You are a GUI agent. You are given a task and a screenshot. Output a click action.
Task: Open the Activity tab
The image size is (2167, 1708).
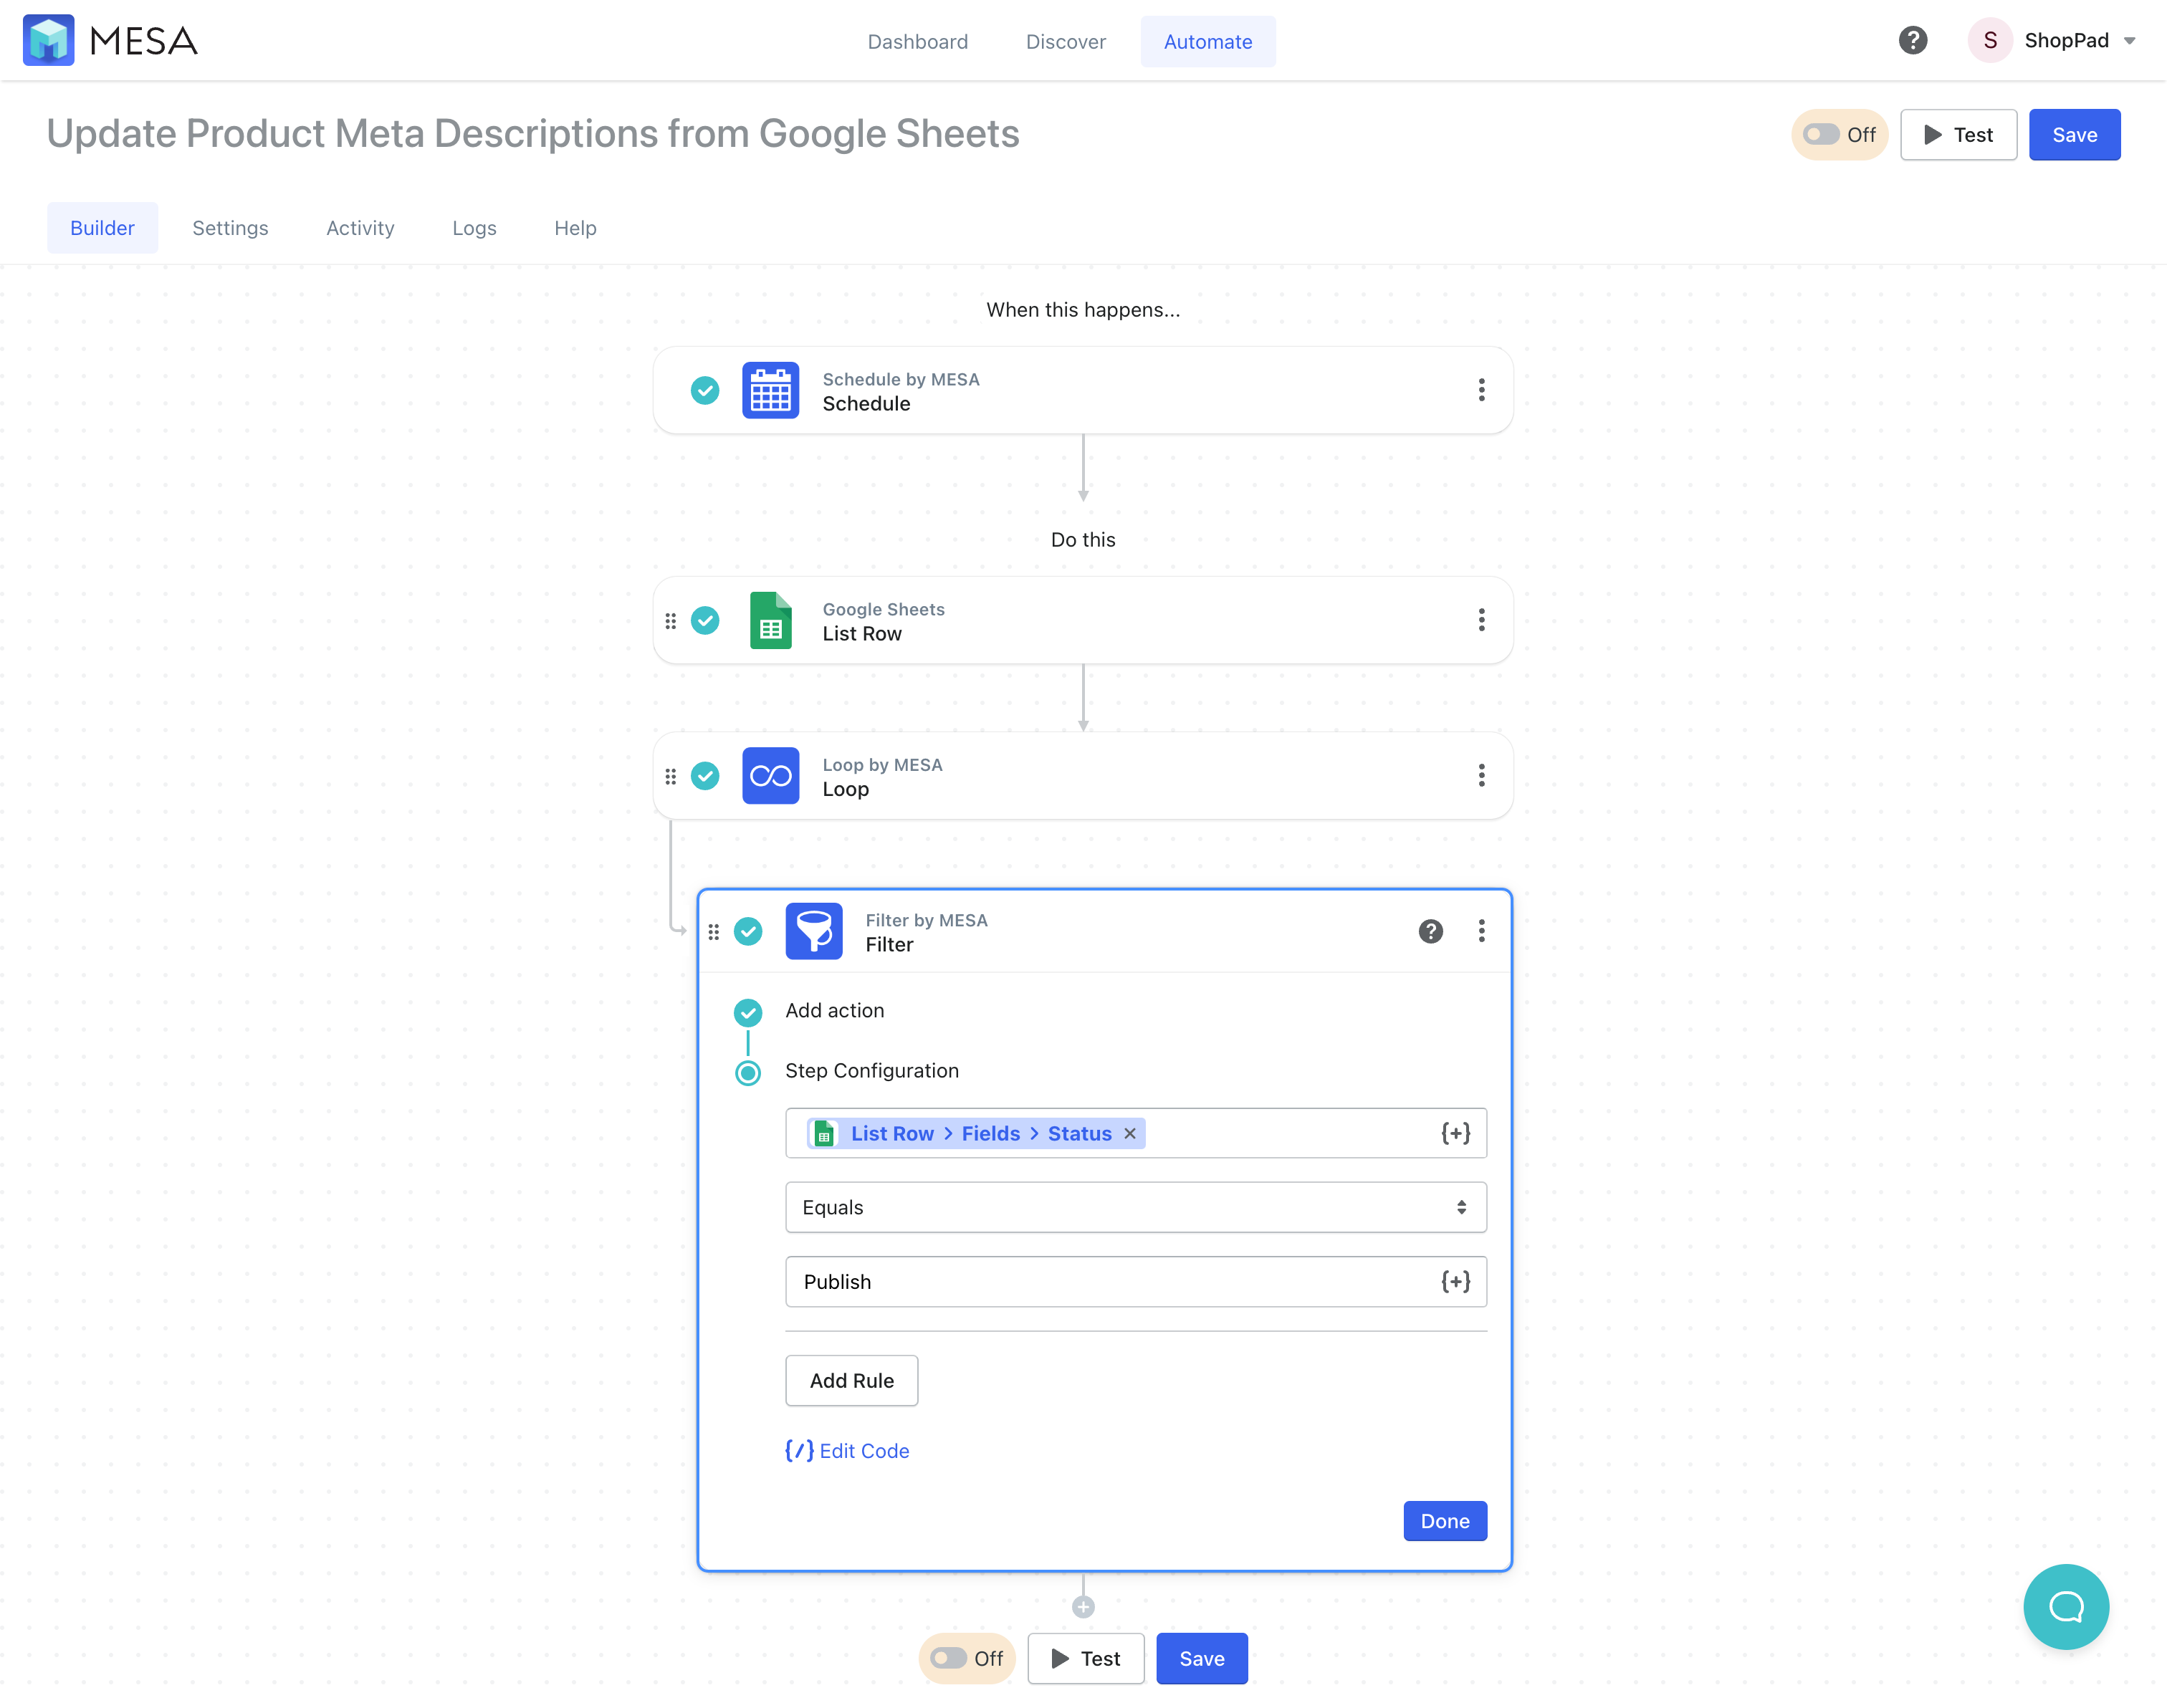point(360,228)
